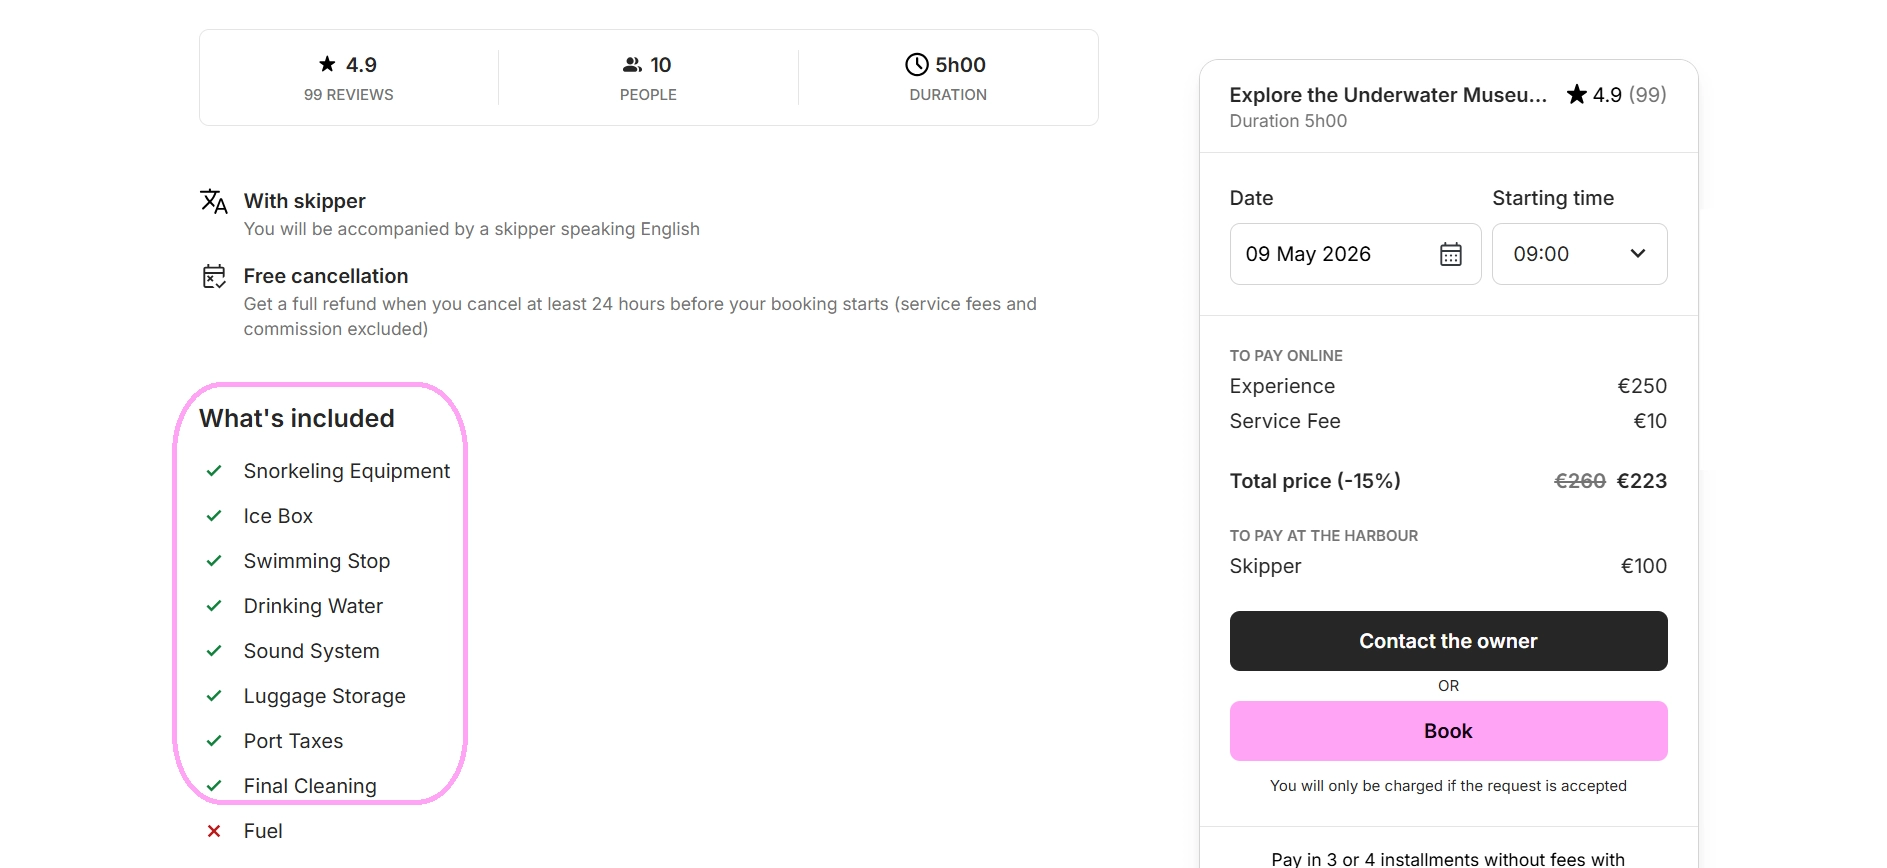Click the Explore the Underwater Museum title
The height and width of the screenshot is (868, 1887).
1387,95
